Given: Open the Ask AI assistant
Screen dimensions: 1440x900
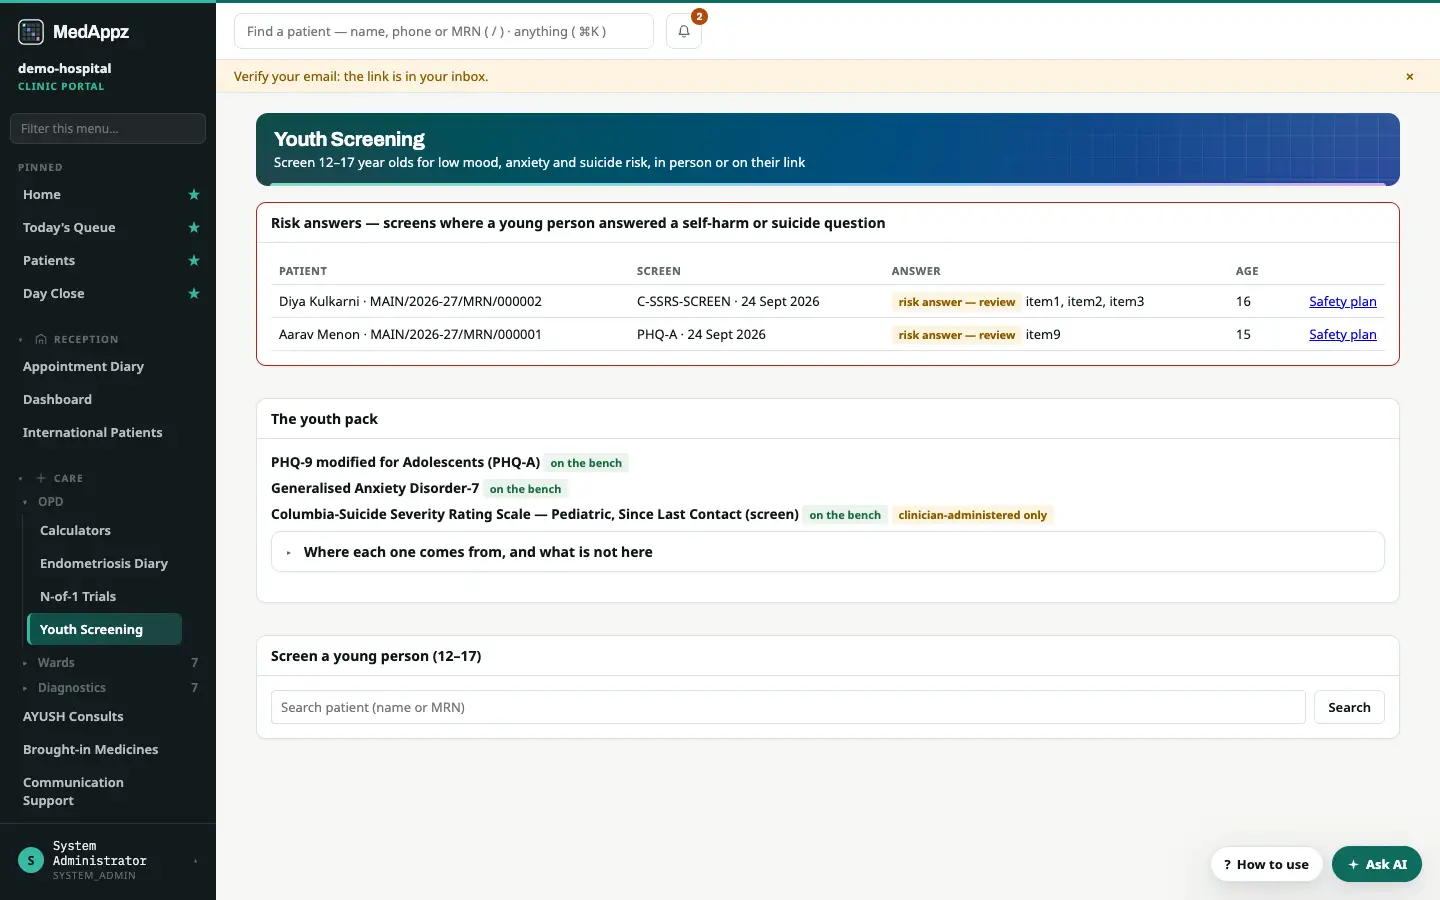Looking at the screenshot, I should (x=1377, y=864).
